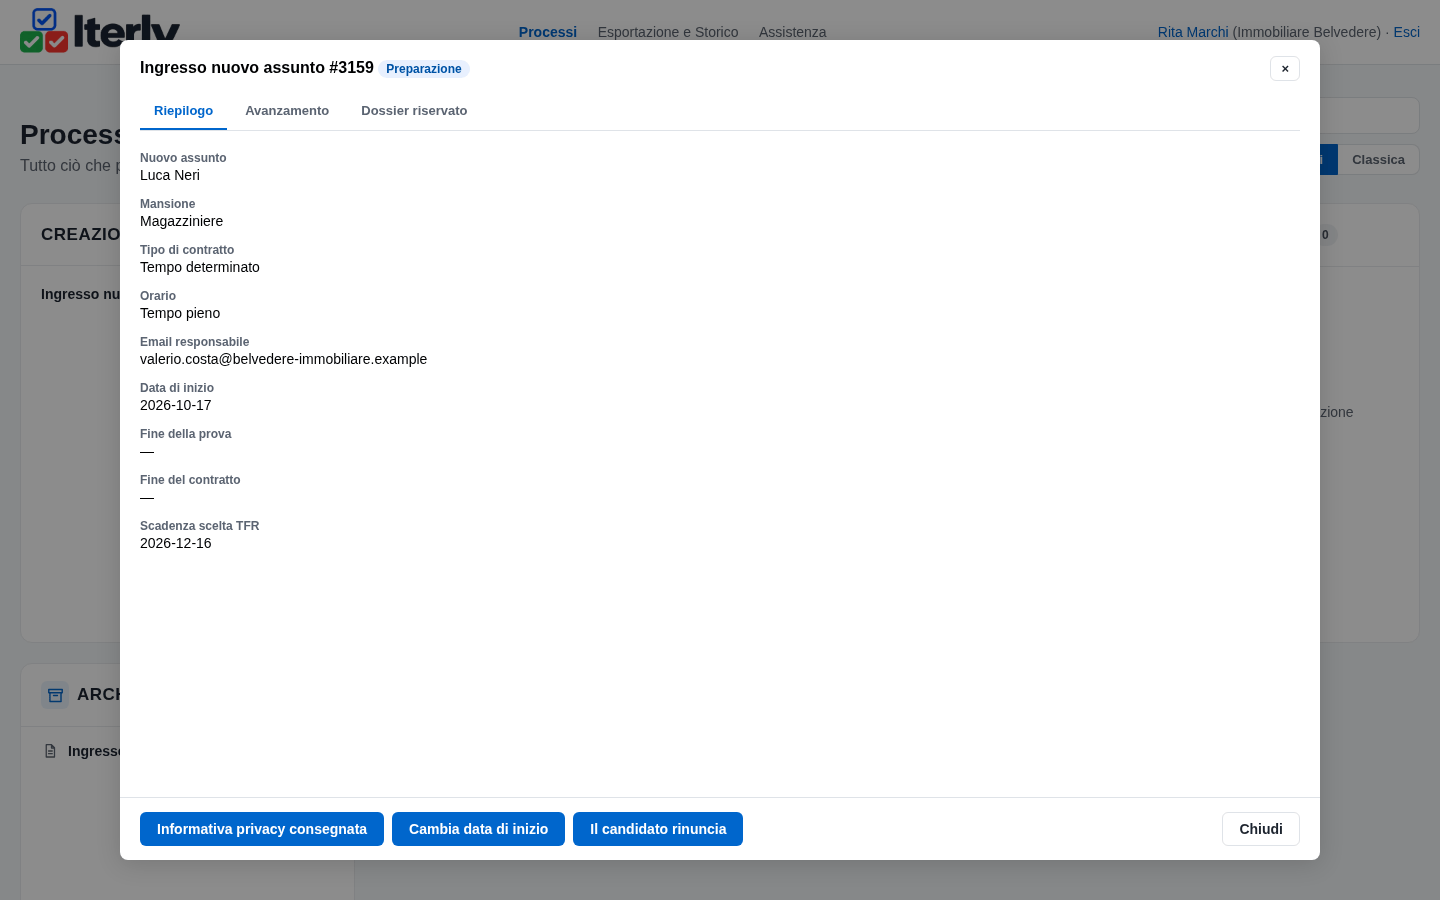Screen dimensions: 1440x900
Task: Open the Dossier riservato tab
Action: (x=414, y=111)
